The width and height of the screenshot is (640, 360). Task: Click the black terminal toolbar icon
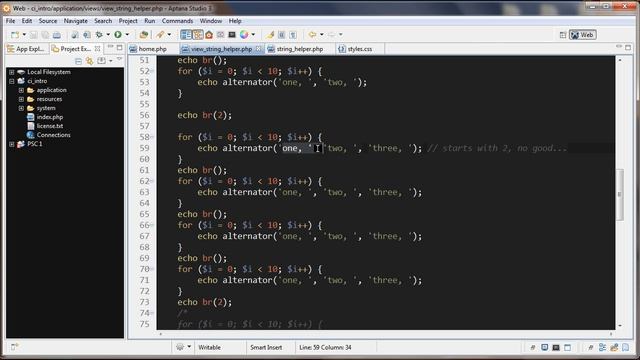pos(232,35)
